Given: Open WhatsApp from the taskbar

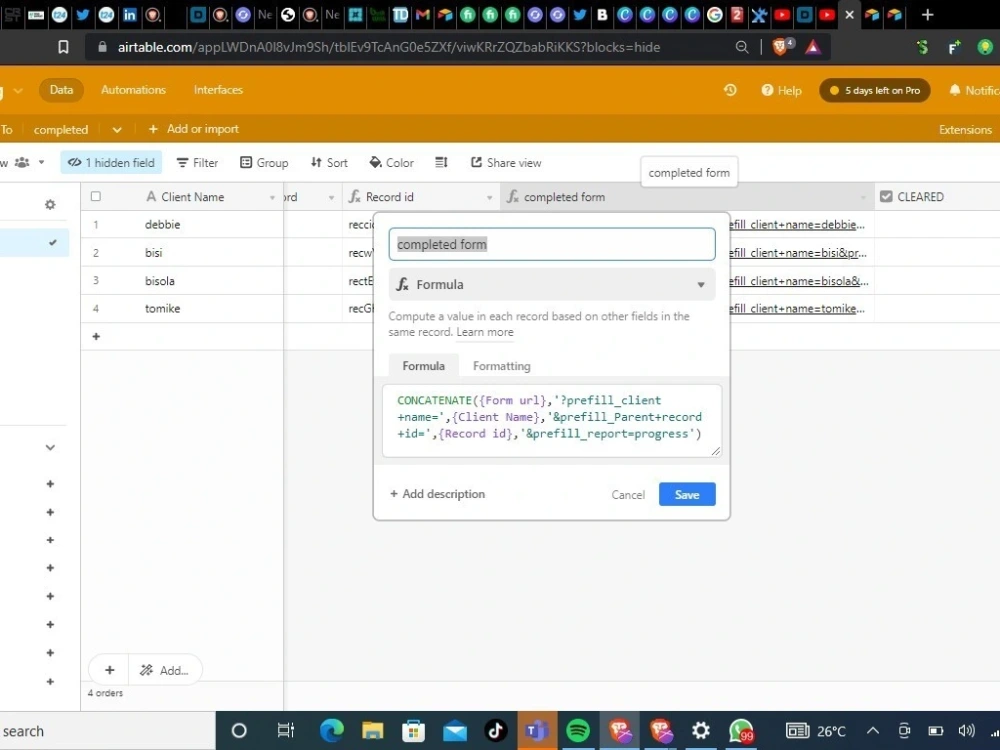Looking at the screenshot, I should tap(740, 731).
